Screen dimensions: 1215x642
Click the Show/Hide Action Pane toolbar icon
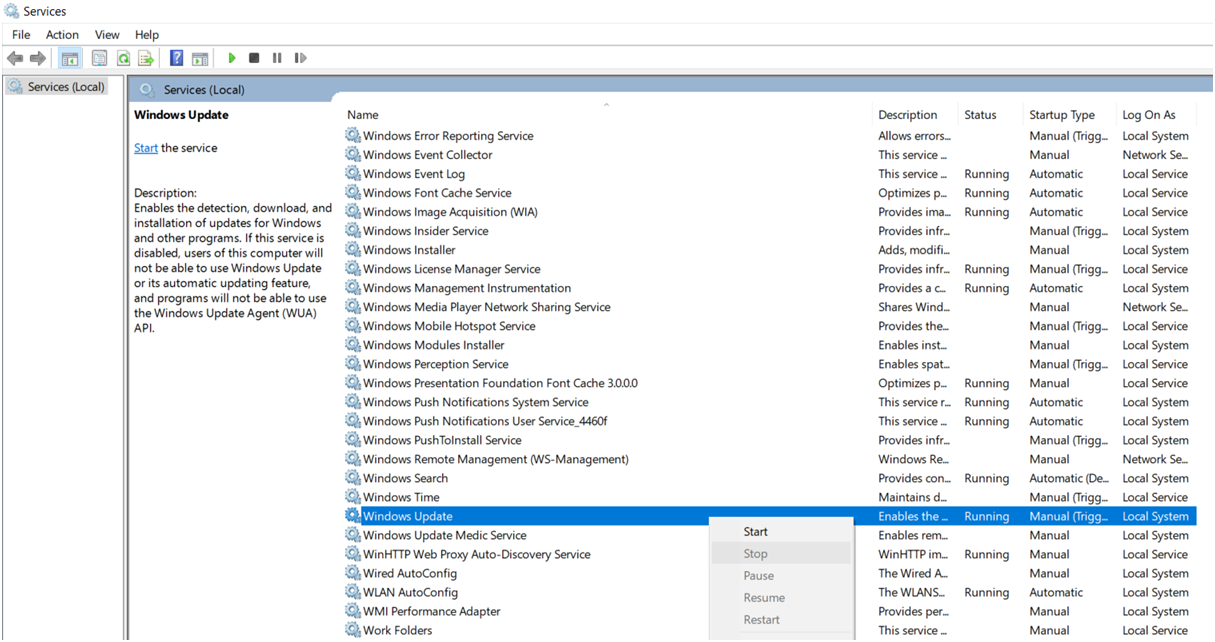click(x=200, y=58)
